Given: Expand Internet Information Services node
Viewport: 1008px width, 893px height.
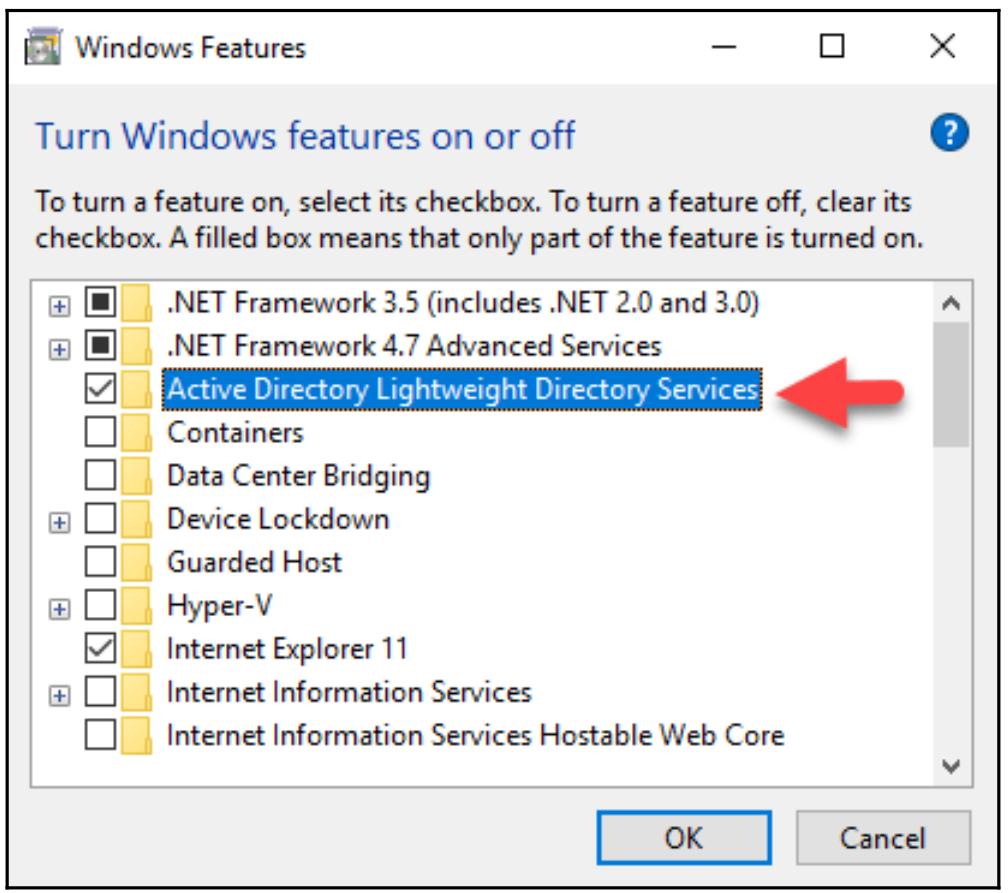Looking at the screenshot, I should pos(62,692).
